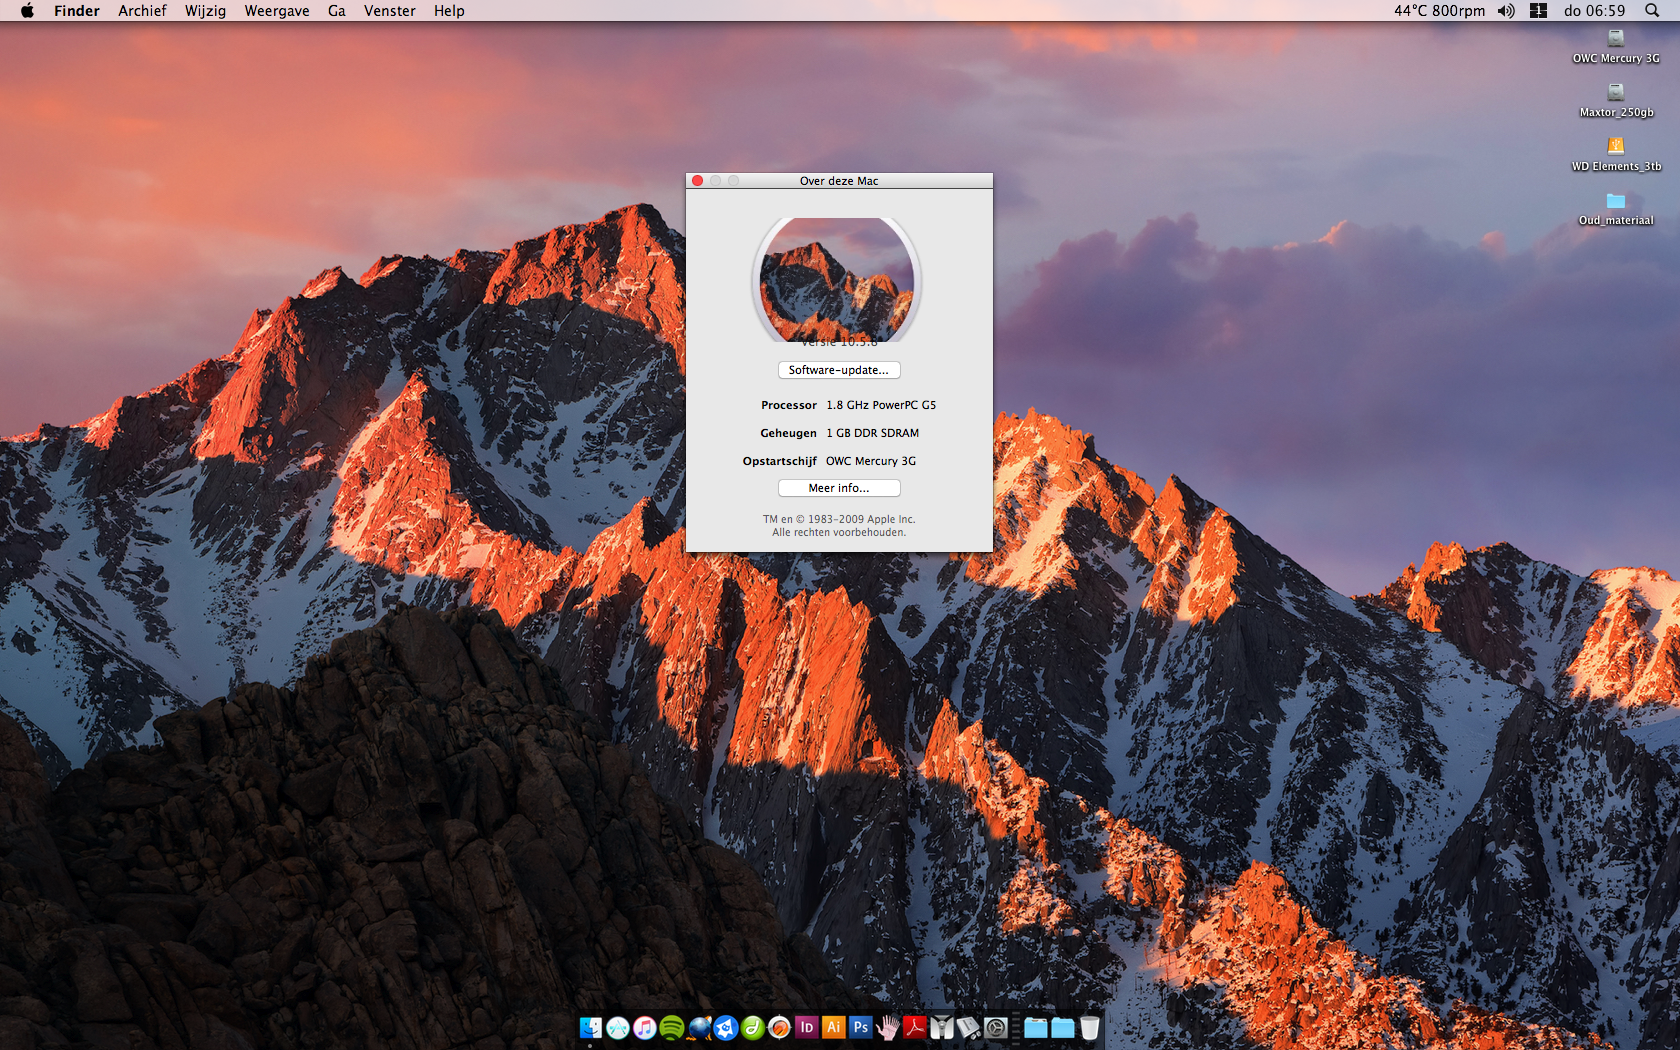Select the Maxtor_250gb drive on the desktop
Image resolution: width=1680 pixels, height=1050 pixels.
(1616, 101)
